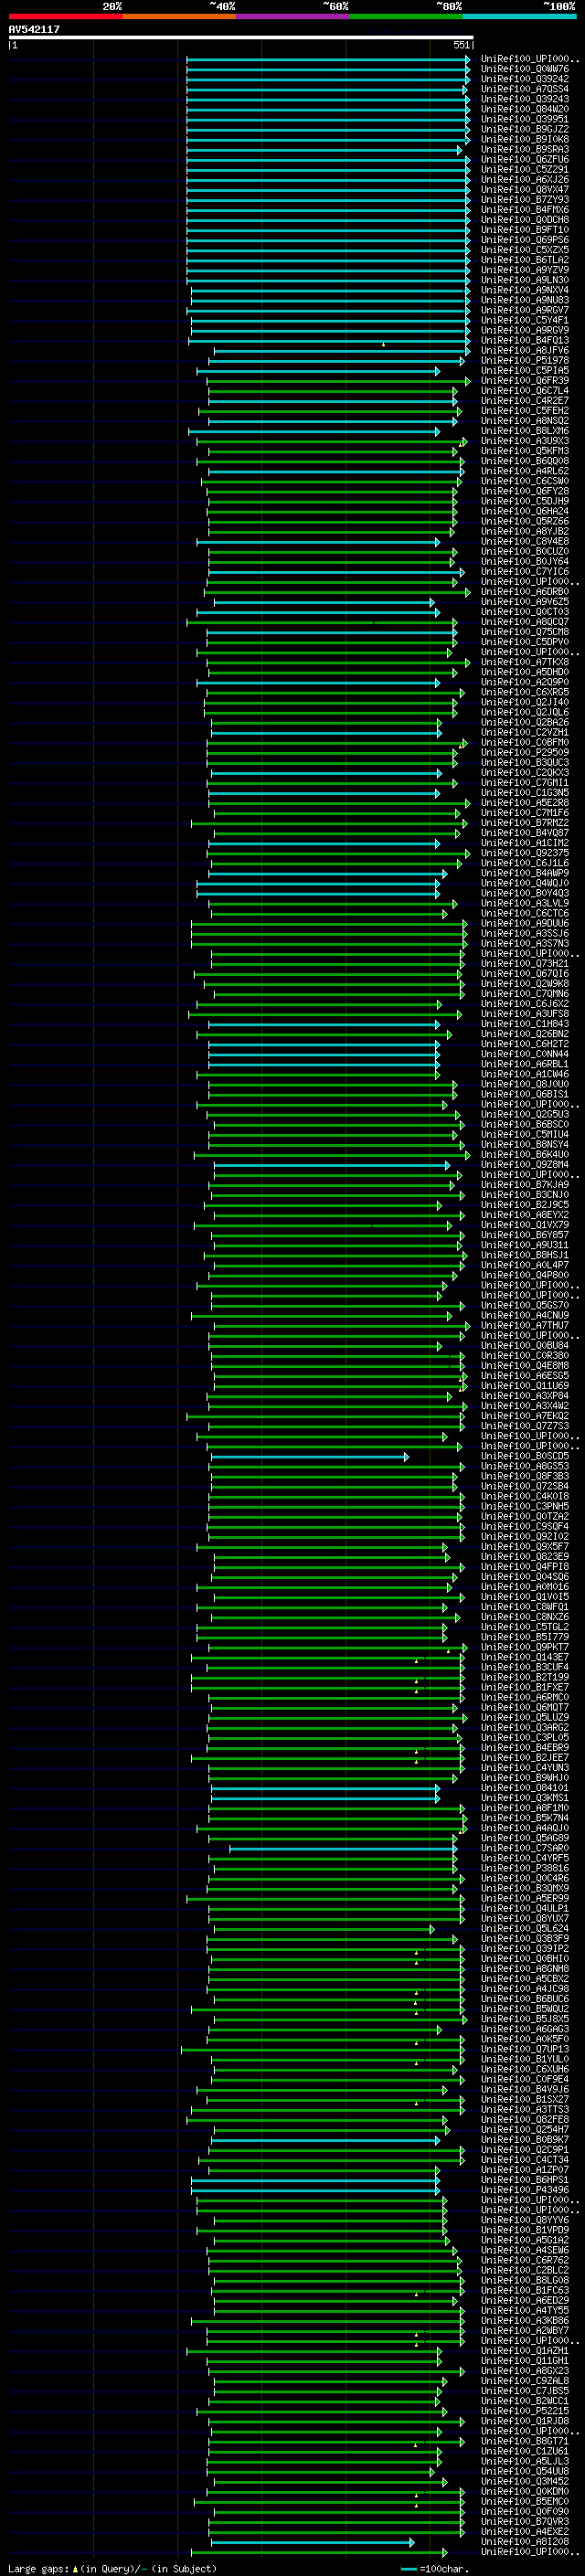Open hit UniRef100_A6XJ26
The height and width of the screenshot is (2576, 585).
tap(525, 180)
